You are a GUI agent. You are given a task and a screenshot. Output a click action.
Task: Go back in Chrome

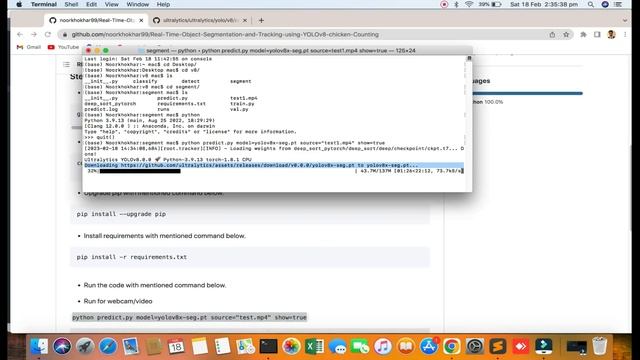click(20, 35)
